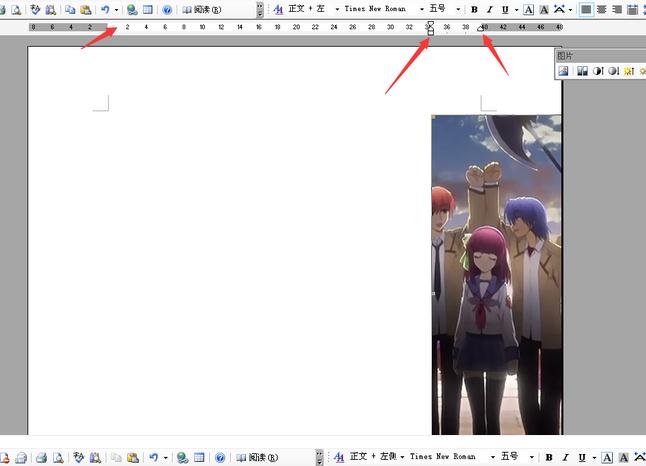Viewport: 646px width, 466px height.
Task: Toggle Italic in the top toolbar
Action: 489,9
